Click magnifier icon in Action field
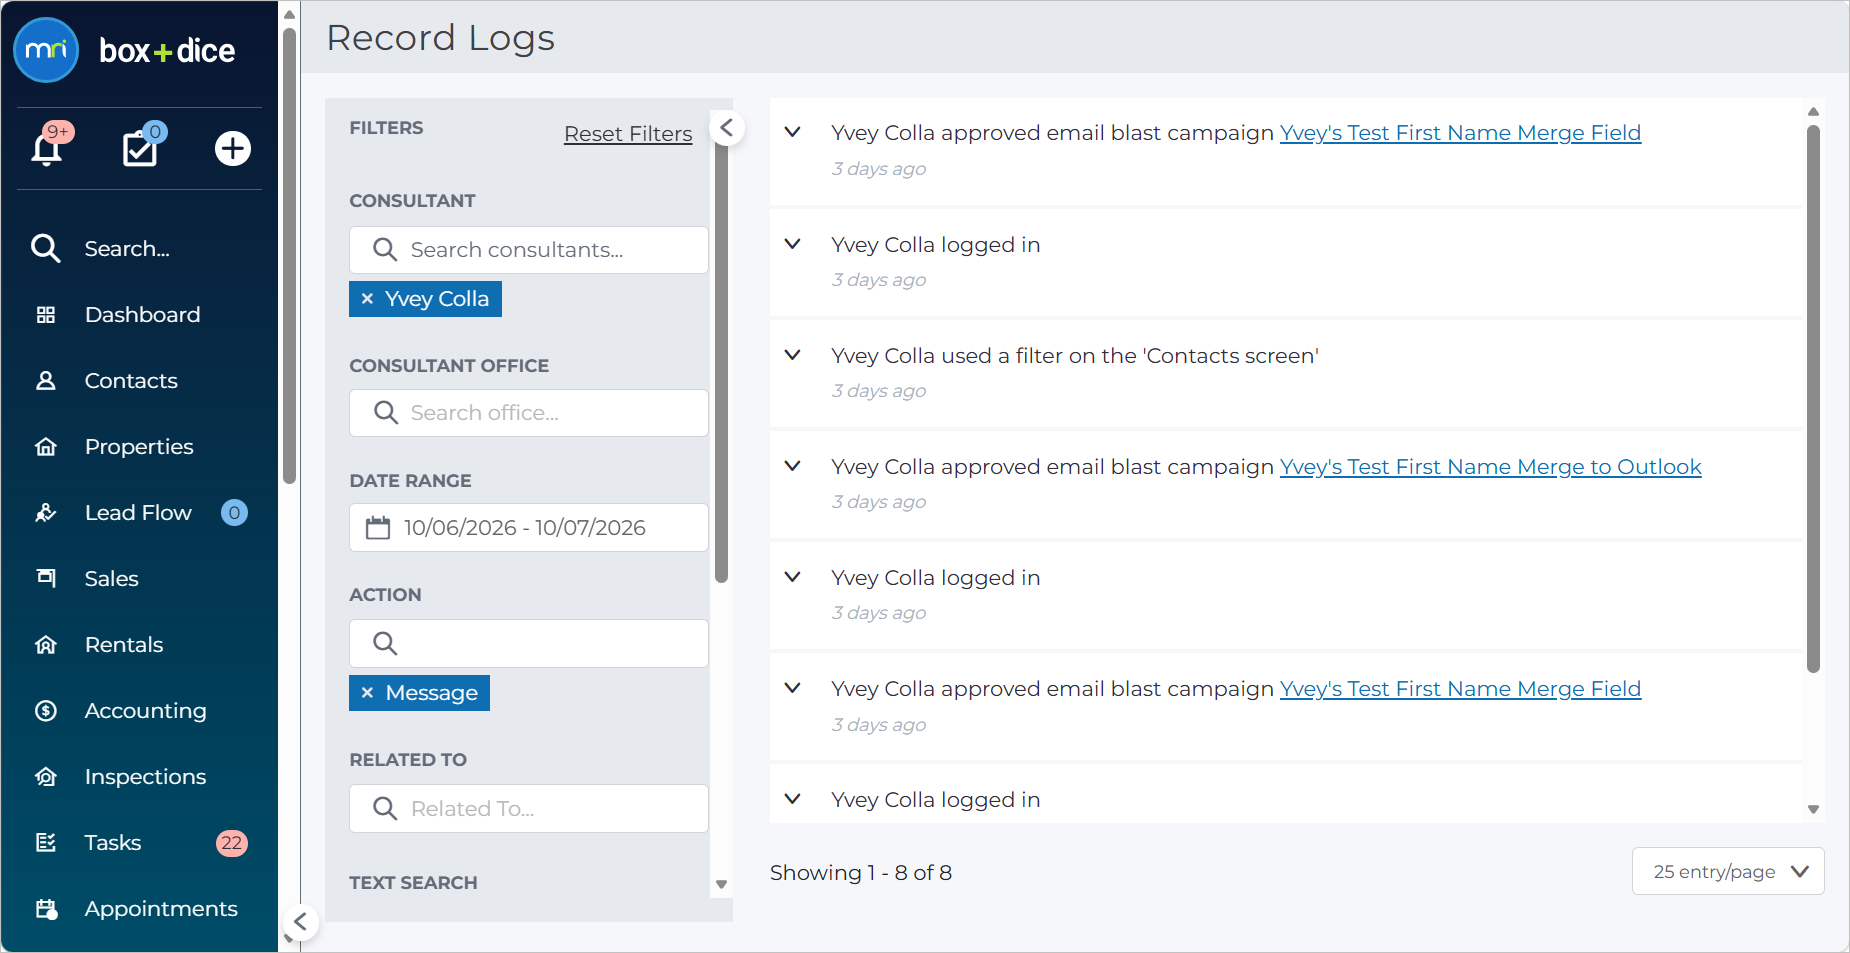 (385, 644)
